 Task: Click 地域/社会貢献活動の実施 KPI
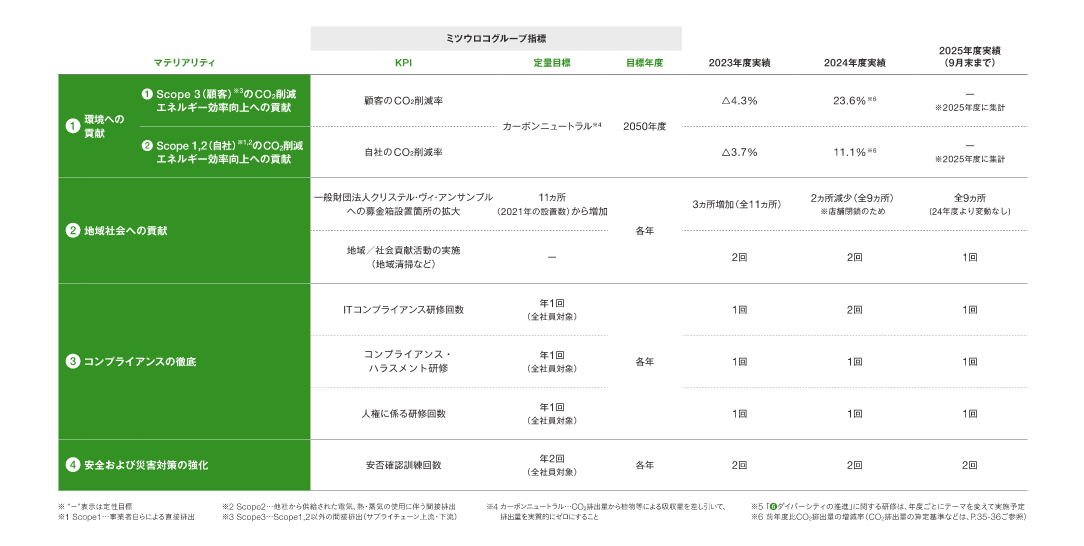pos(403,256)
